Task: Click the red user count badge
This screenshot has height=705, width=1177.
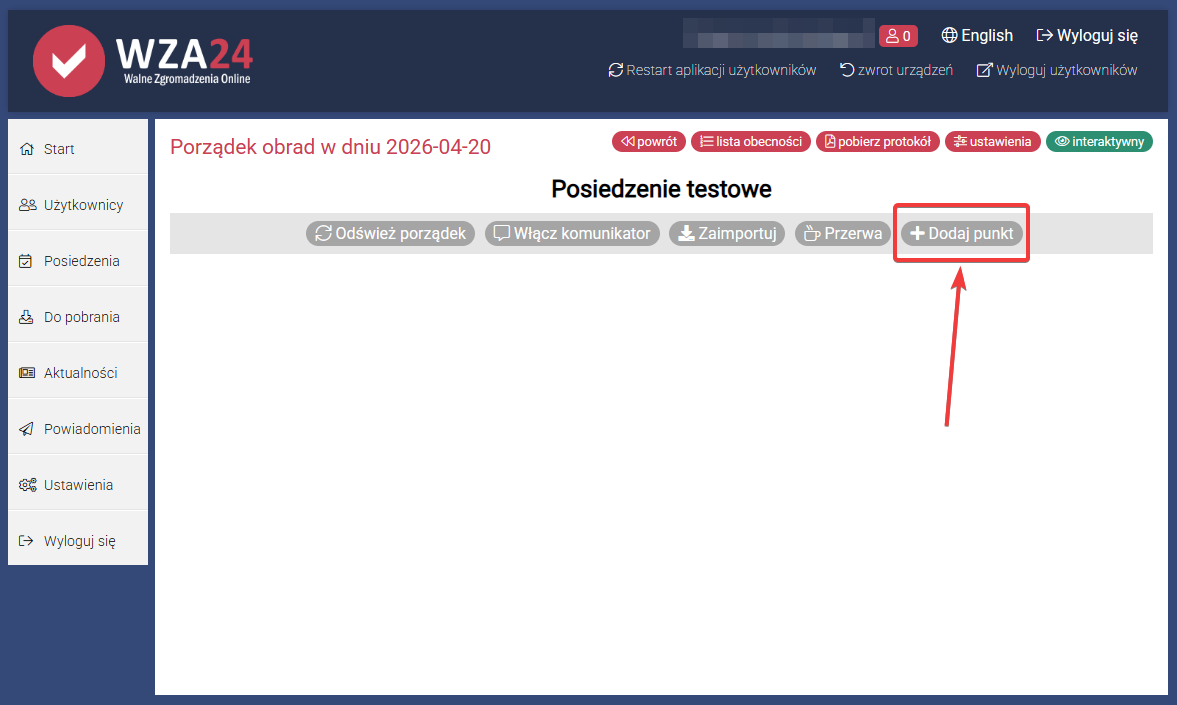Action: (898, 36)
